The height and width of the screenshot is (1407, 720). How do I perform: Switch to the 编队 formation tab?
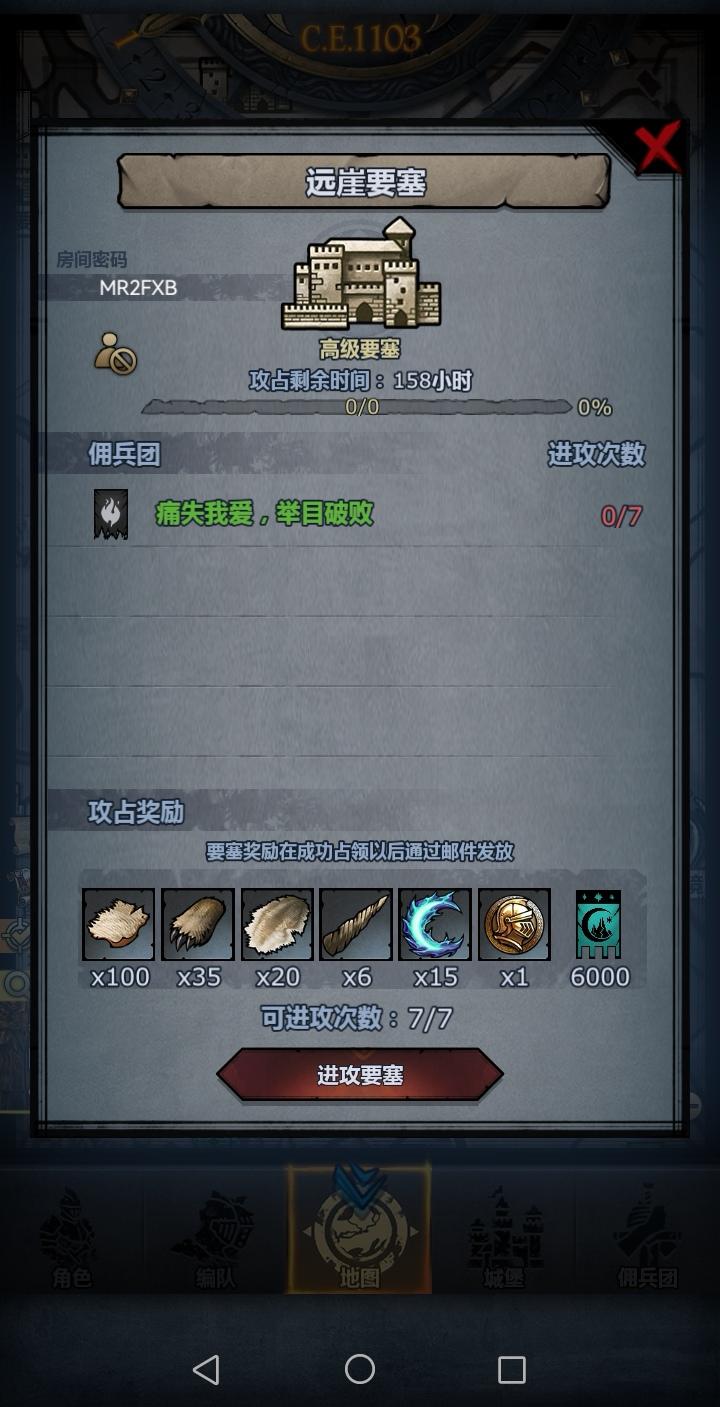pos(216,1236)
